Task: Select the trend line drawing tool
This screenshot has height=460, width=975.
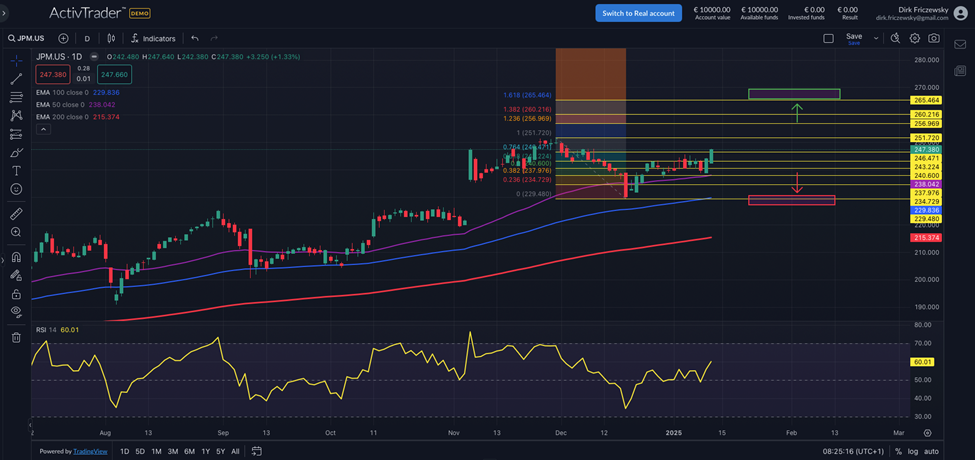Action: click(x=16, y=79)
